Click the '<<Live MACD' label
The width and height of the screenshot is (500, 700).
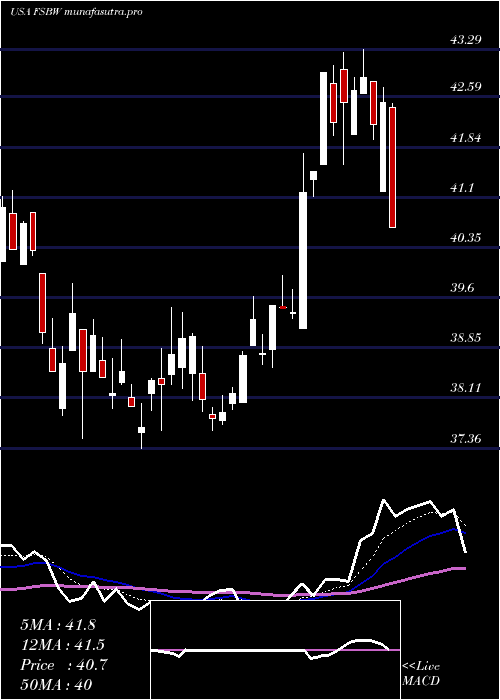click(421, 673)
